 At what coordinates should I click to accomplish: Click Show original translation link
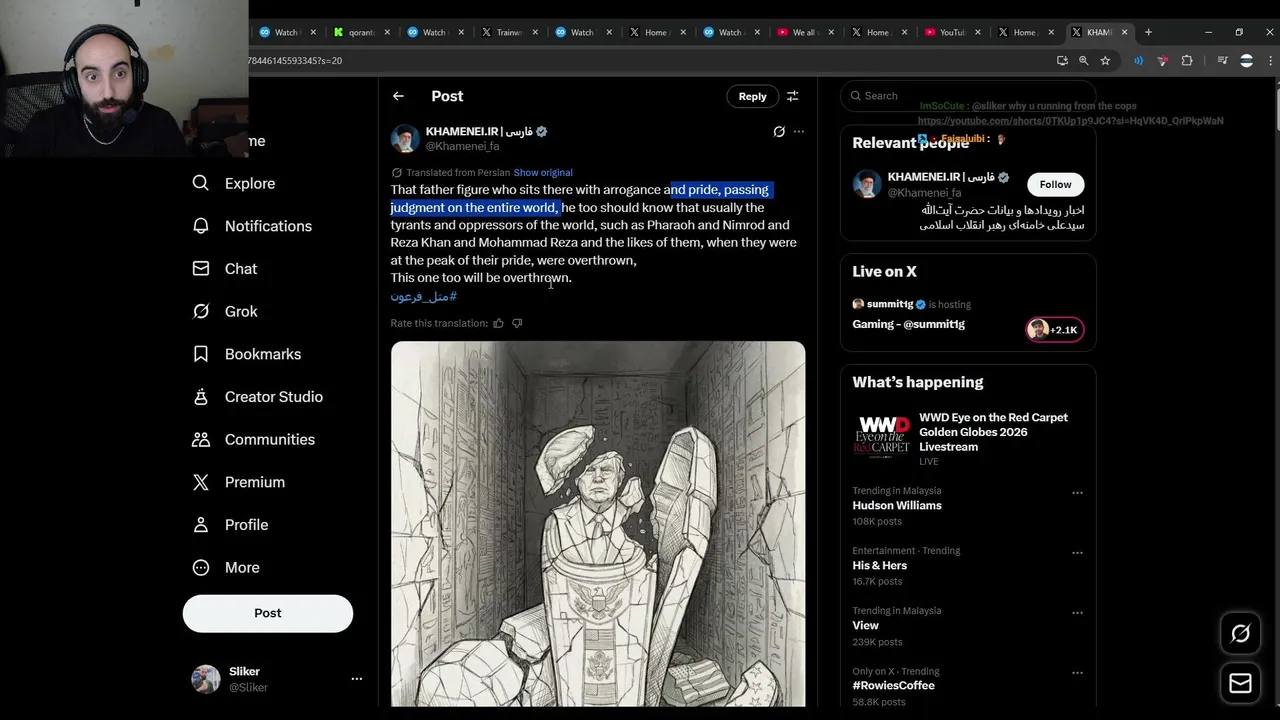point(543,173)
